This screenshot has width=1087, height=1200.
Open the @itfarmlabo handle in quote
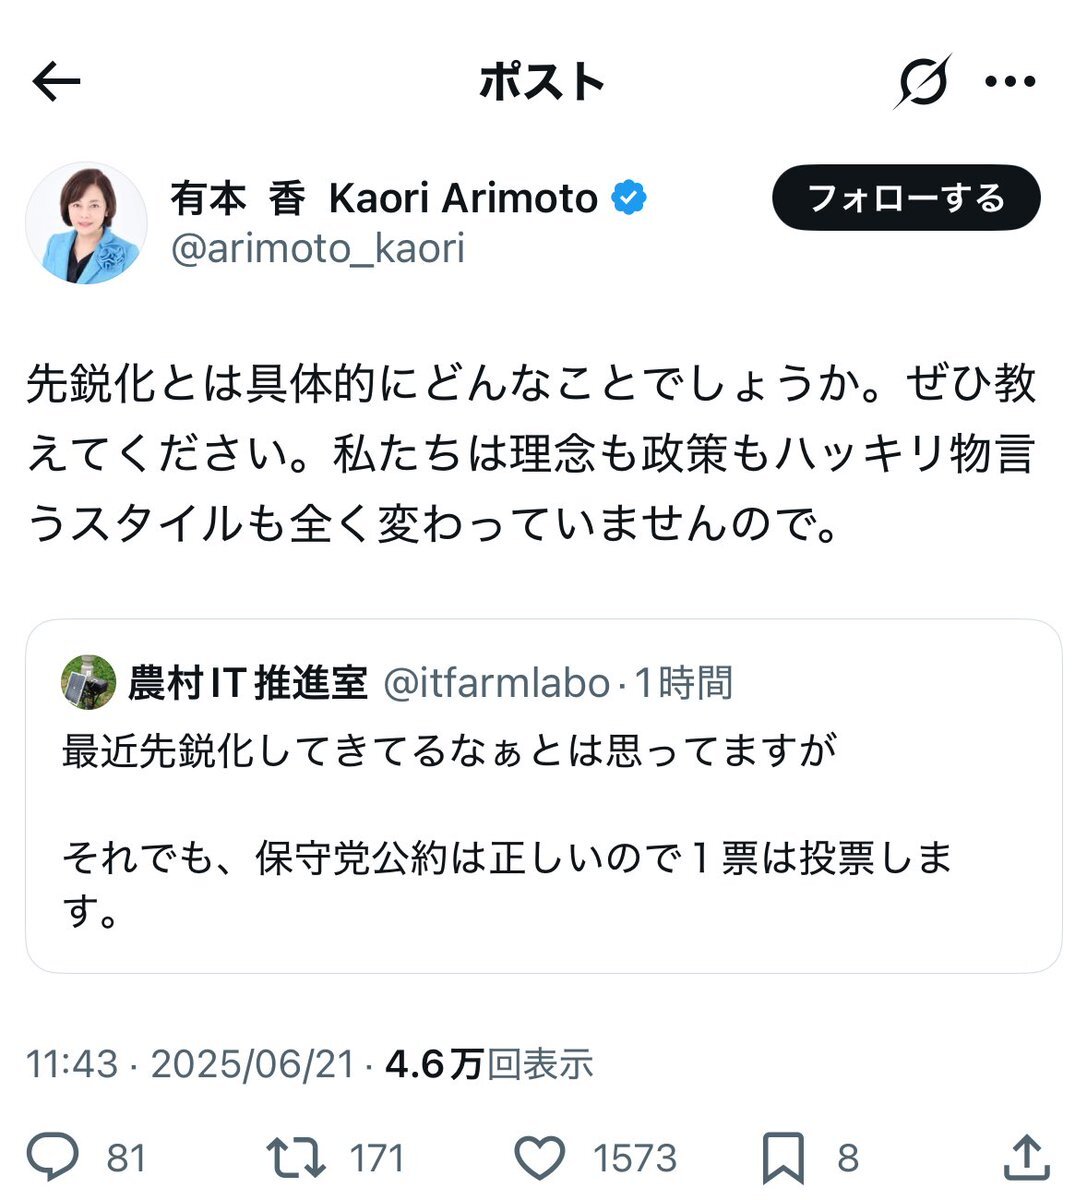coord(497,683)
